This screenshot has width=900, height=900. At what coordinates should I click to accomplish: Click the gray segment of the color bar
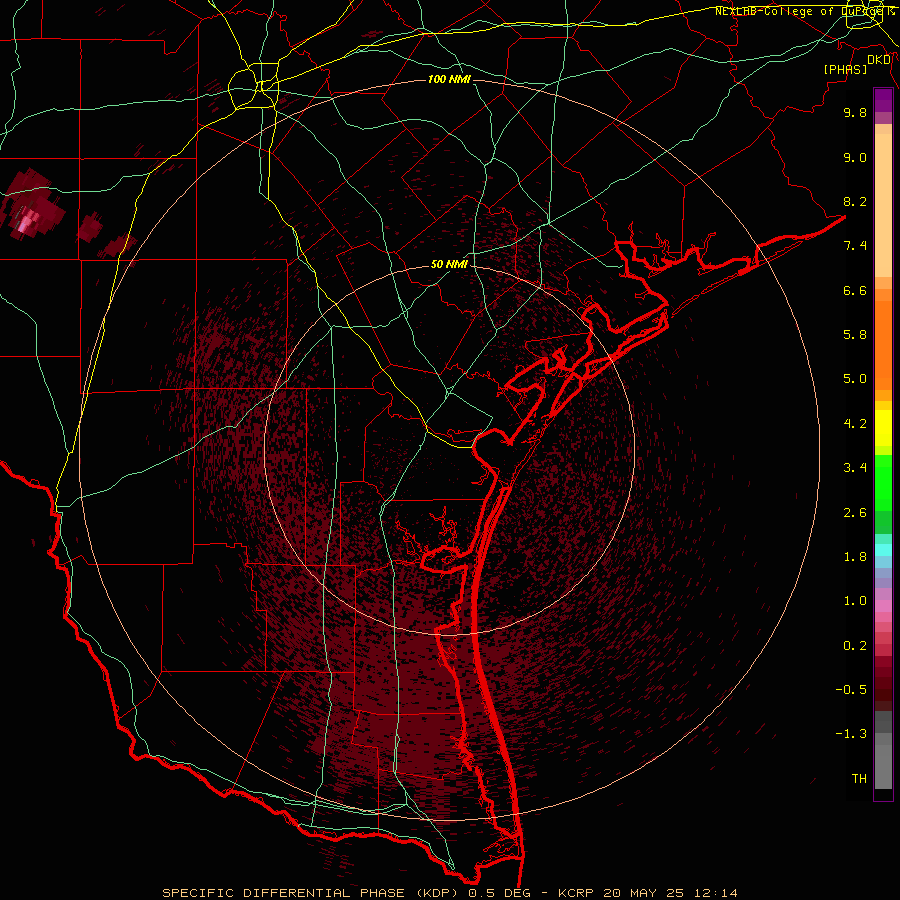click(883, 750)
